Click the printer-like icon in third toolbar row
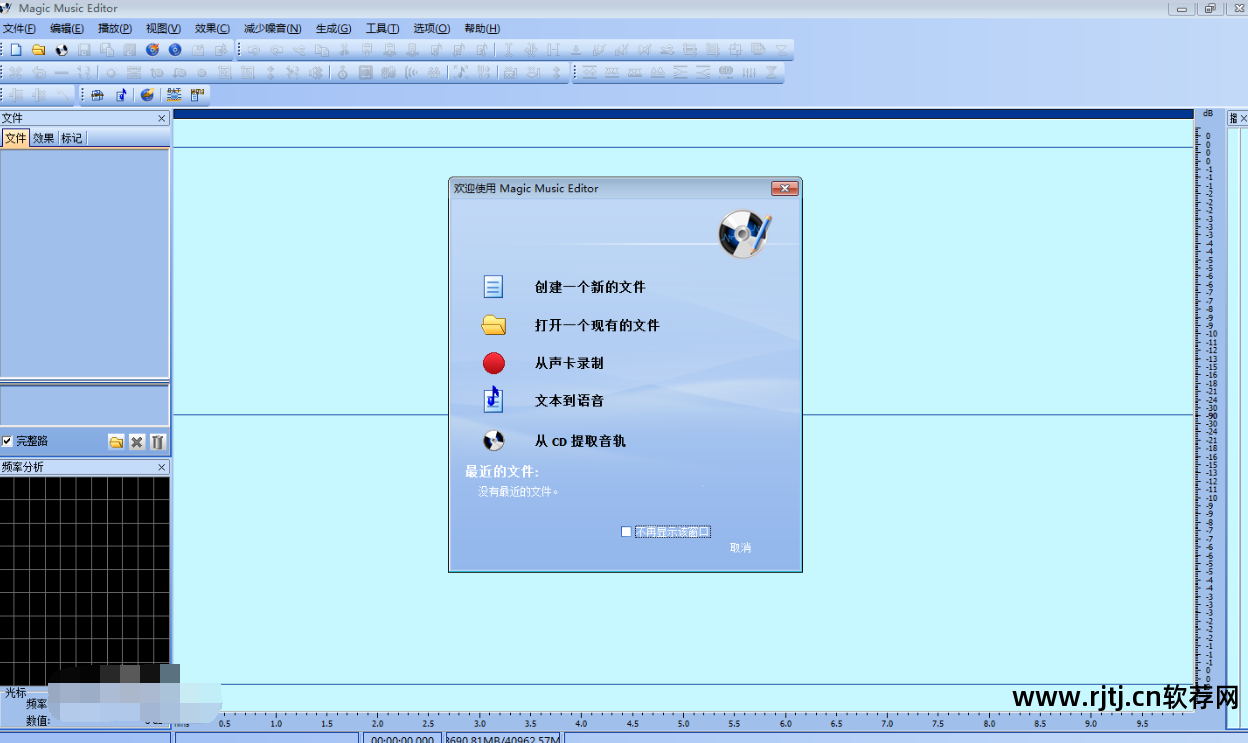 coord(97,95)
